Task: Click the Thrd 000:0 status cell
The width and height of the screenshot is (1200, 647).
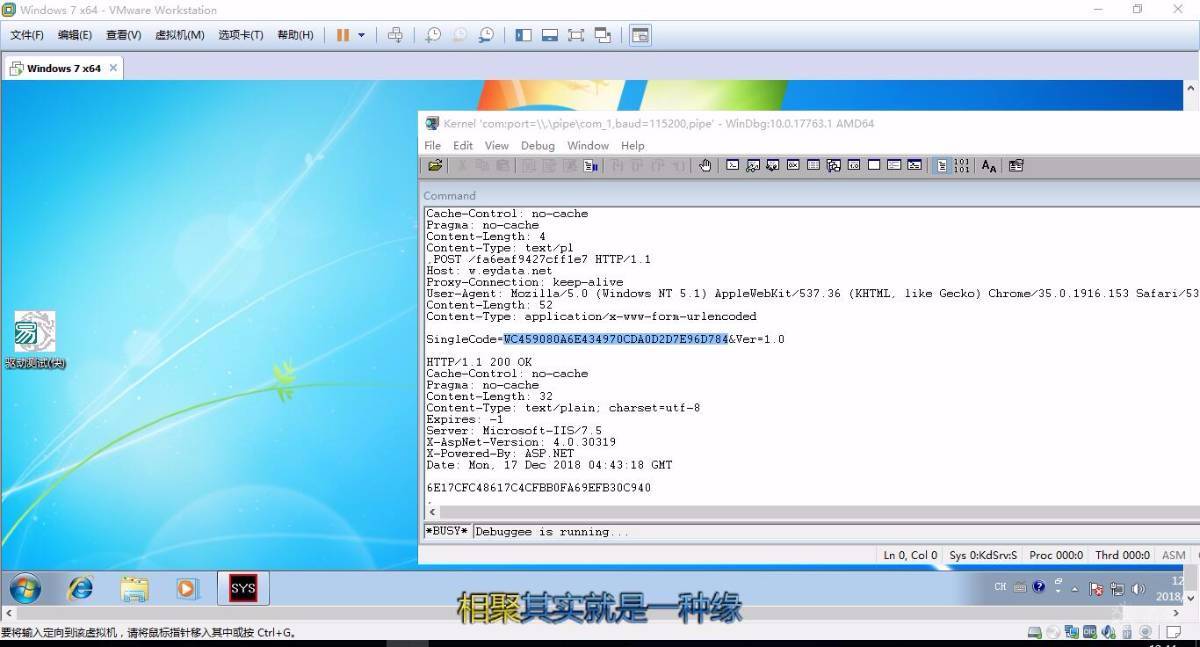Action: [x=1122, y=555]
